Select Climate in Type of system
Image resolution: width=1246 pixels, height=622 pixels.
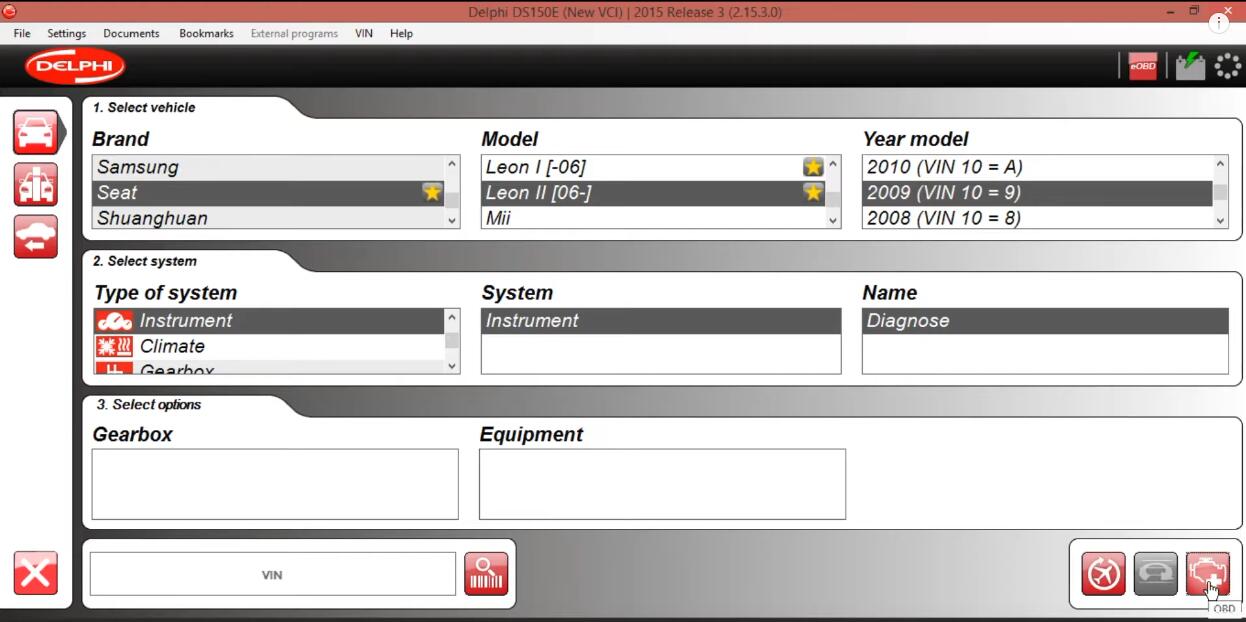(268, 347)
